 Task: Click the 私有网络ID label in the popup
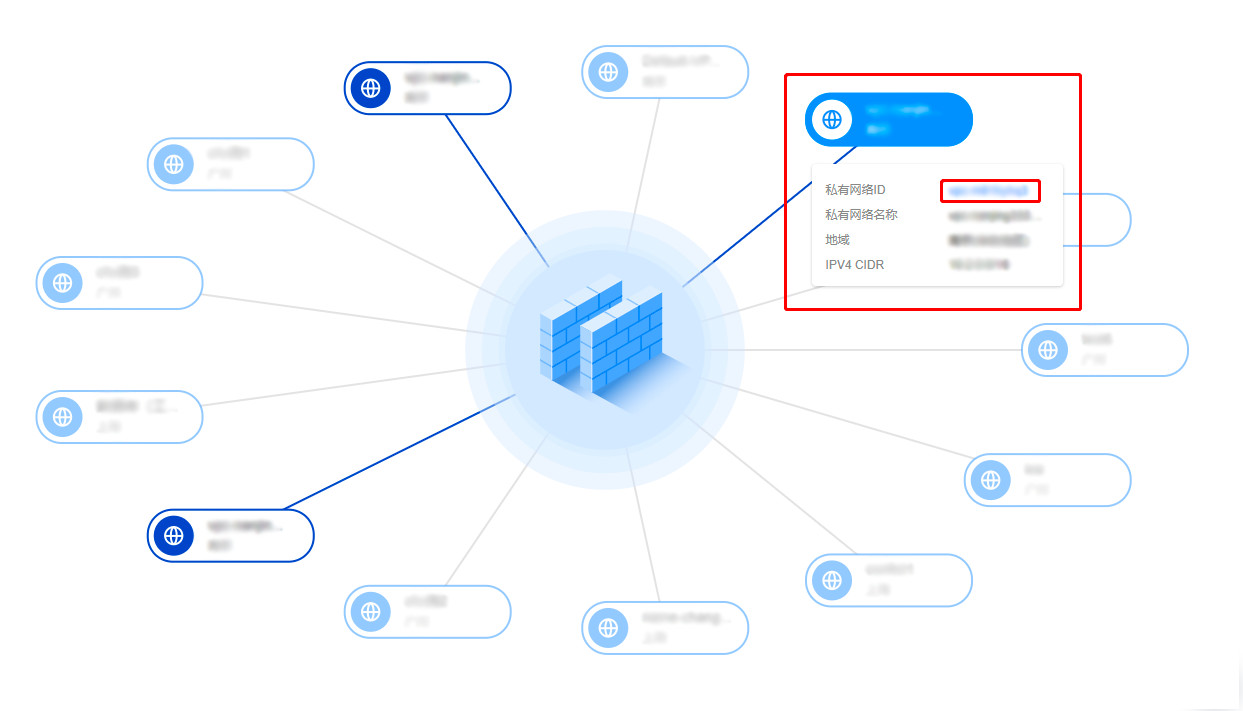[855, 190]
